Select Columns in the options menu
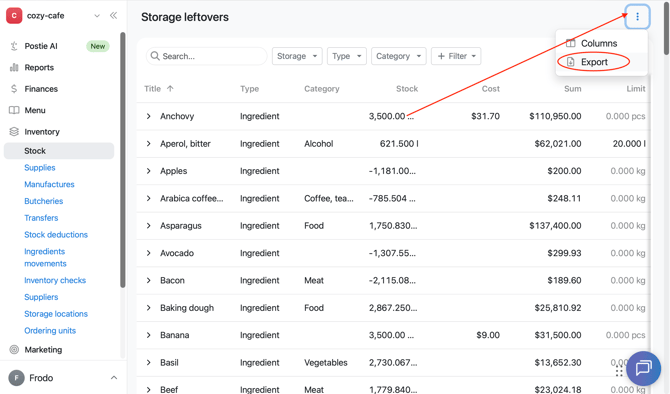The height and width of the screenshot is (394, 670). point(602,43)
